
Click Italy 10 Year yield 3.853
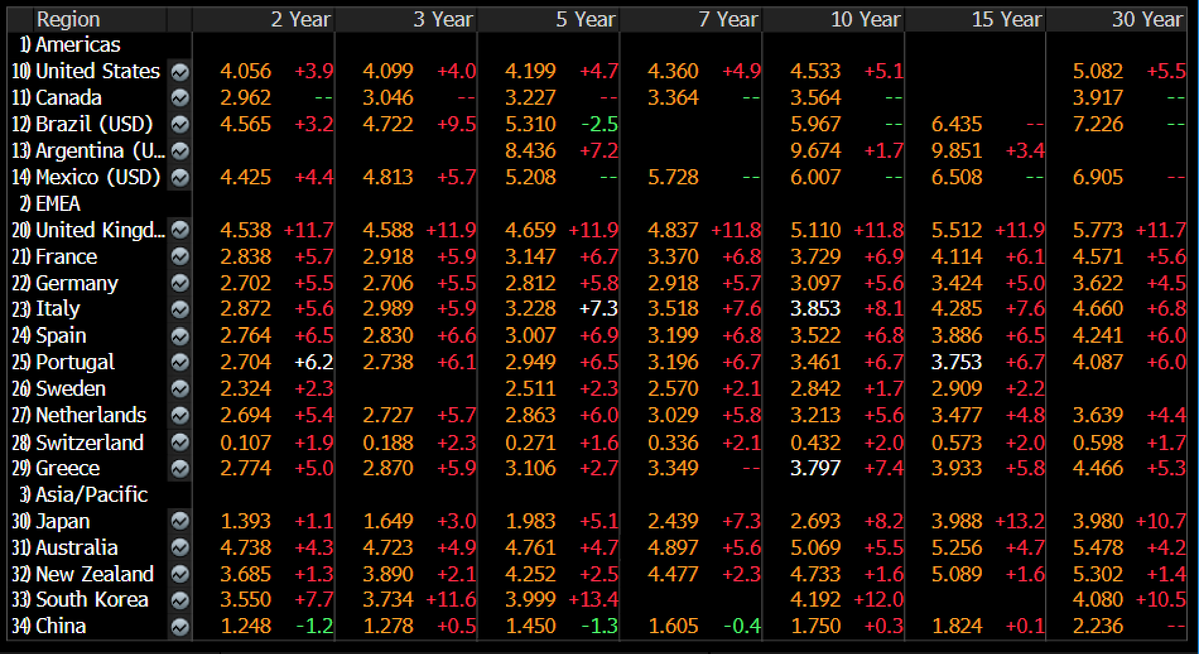816,310
